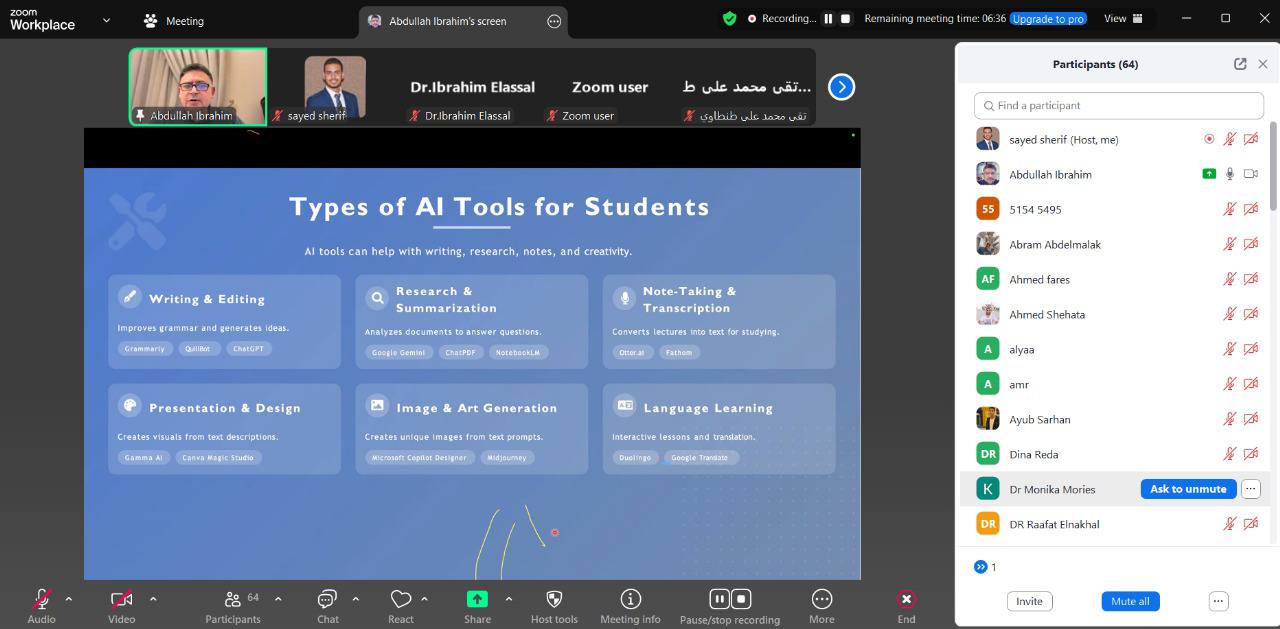
Task: Select participant 5154 5495 row
Action: [x=1115, y=209]
